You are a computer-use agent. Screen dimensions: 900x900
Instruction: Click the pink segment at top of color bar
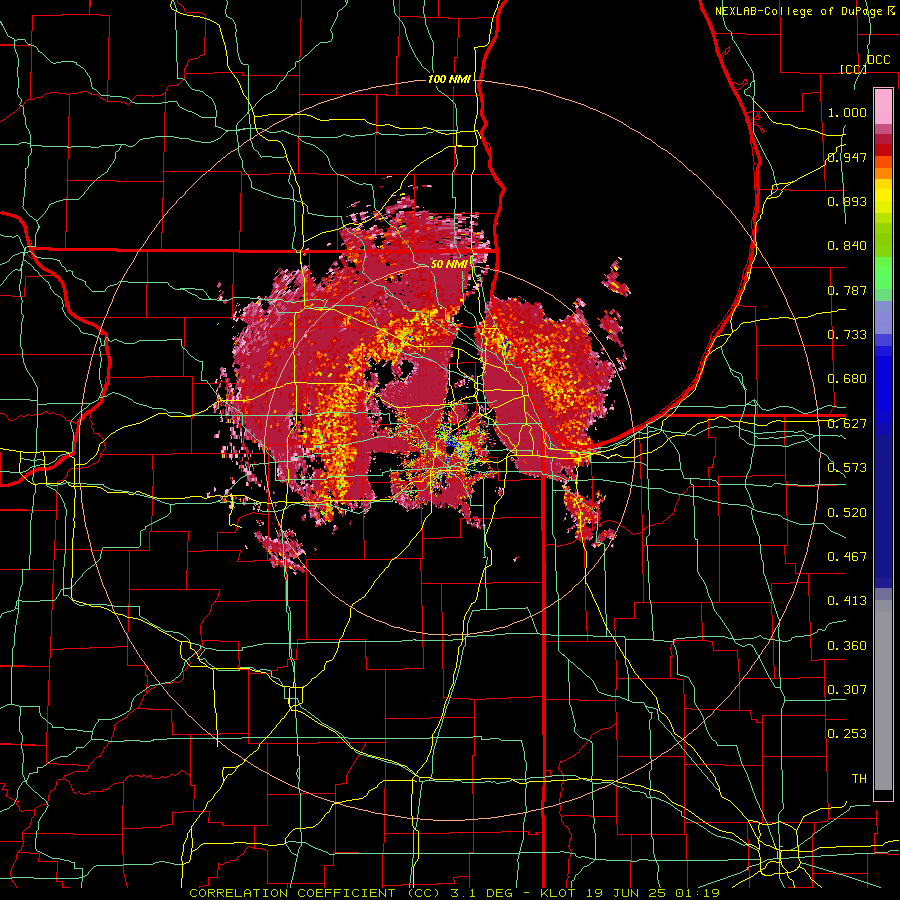pos(883,106)
